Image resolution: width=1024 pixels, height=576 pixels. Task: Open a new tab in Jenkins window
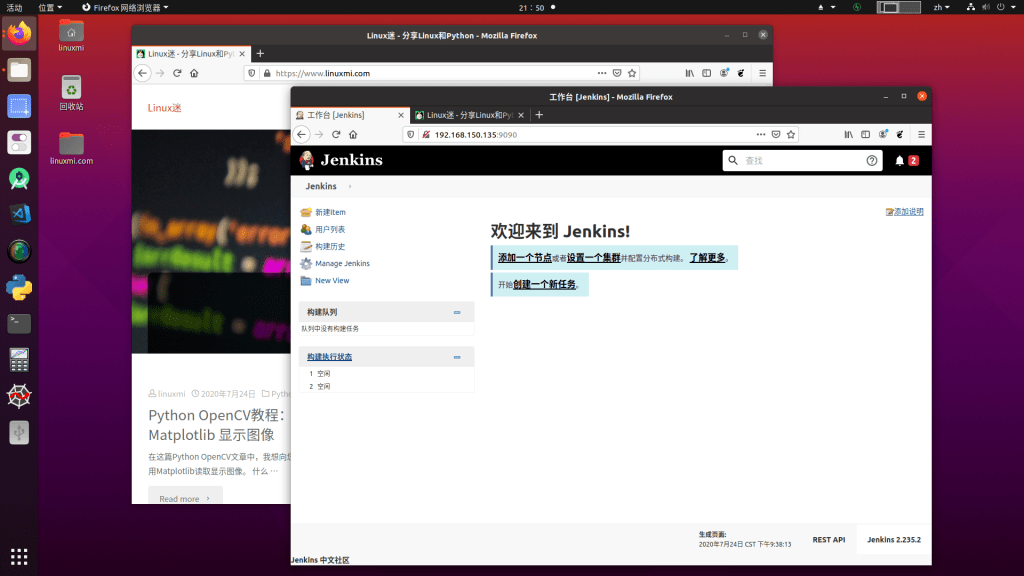tap(539, 115)
